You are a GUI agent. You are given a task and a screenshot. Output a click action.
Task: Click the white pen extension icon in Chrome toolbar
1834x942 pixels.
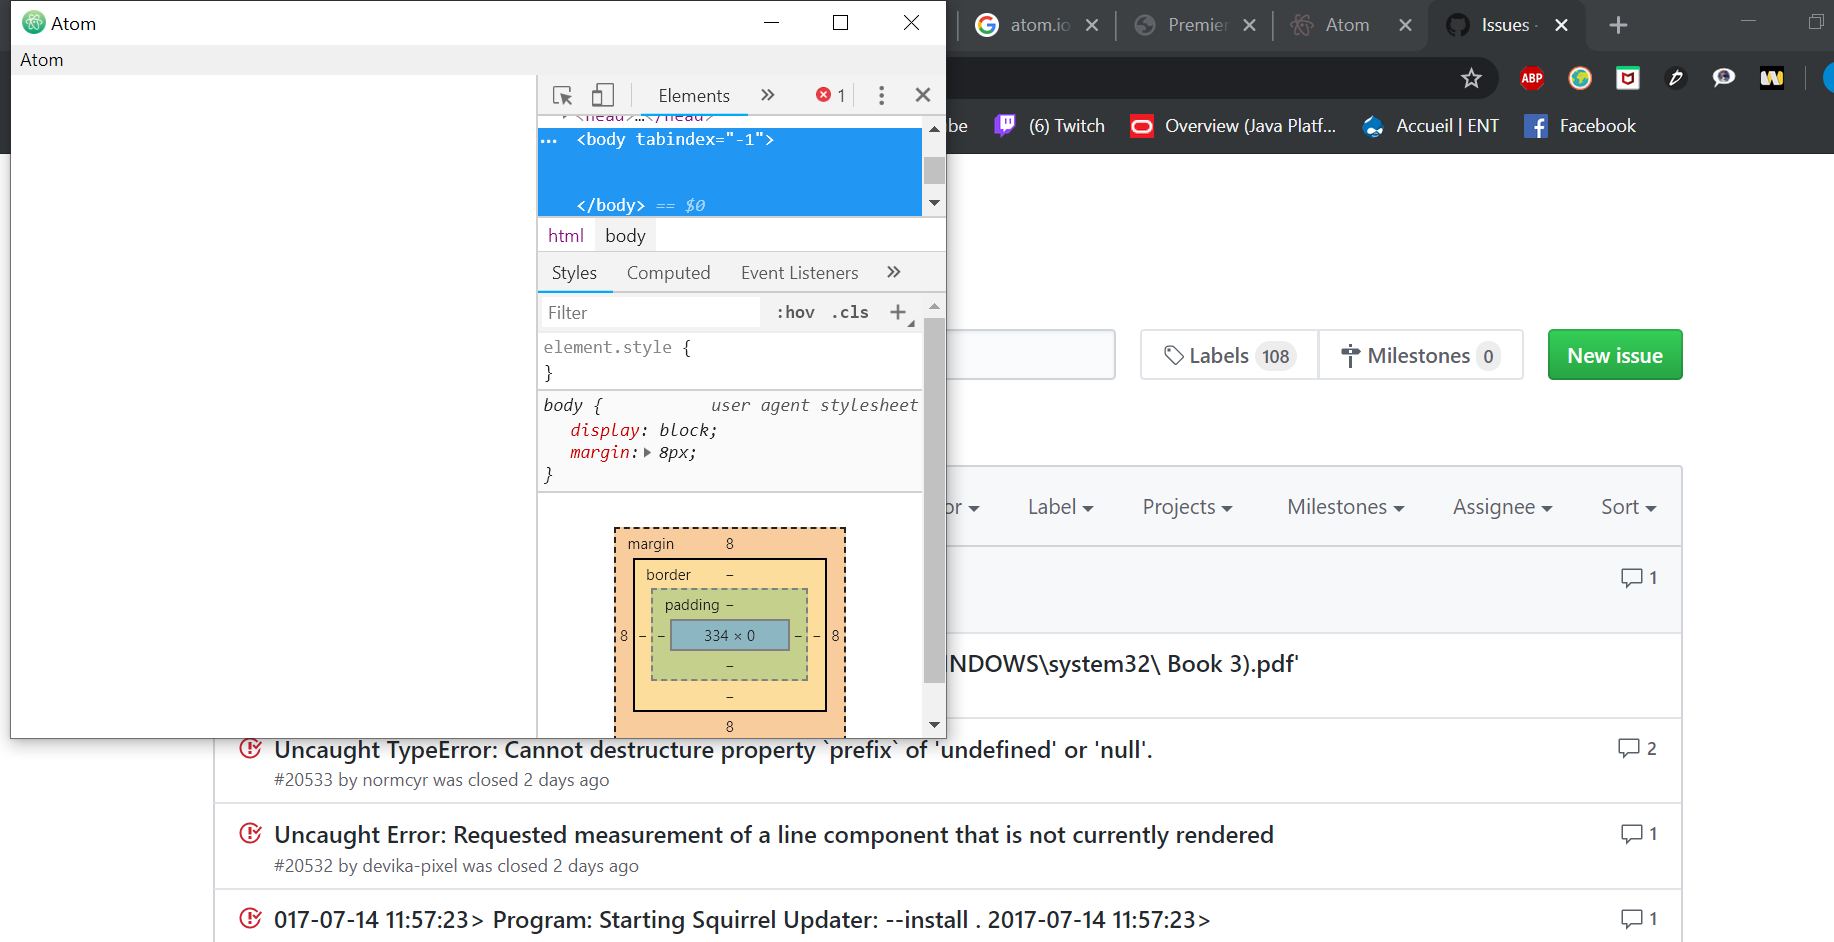(x=1676, y=78)
